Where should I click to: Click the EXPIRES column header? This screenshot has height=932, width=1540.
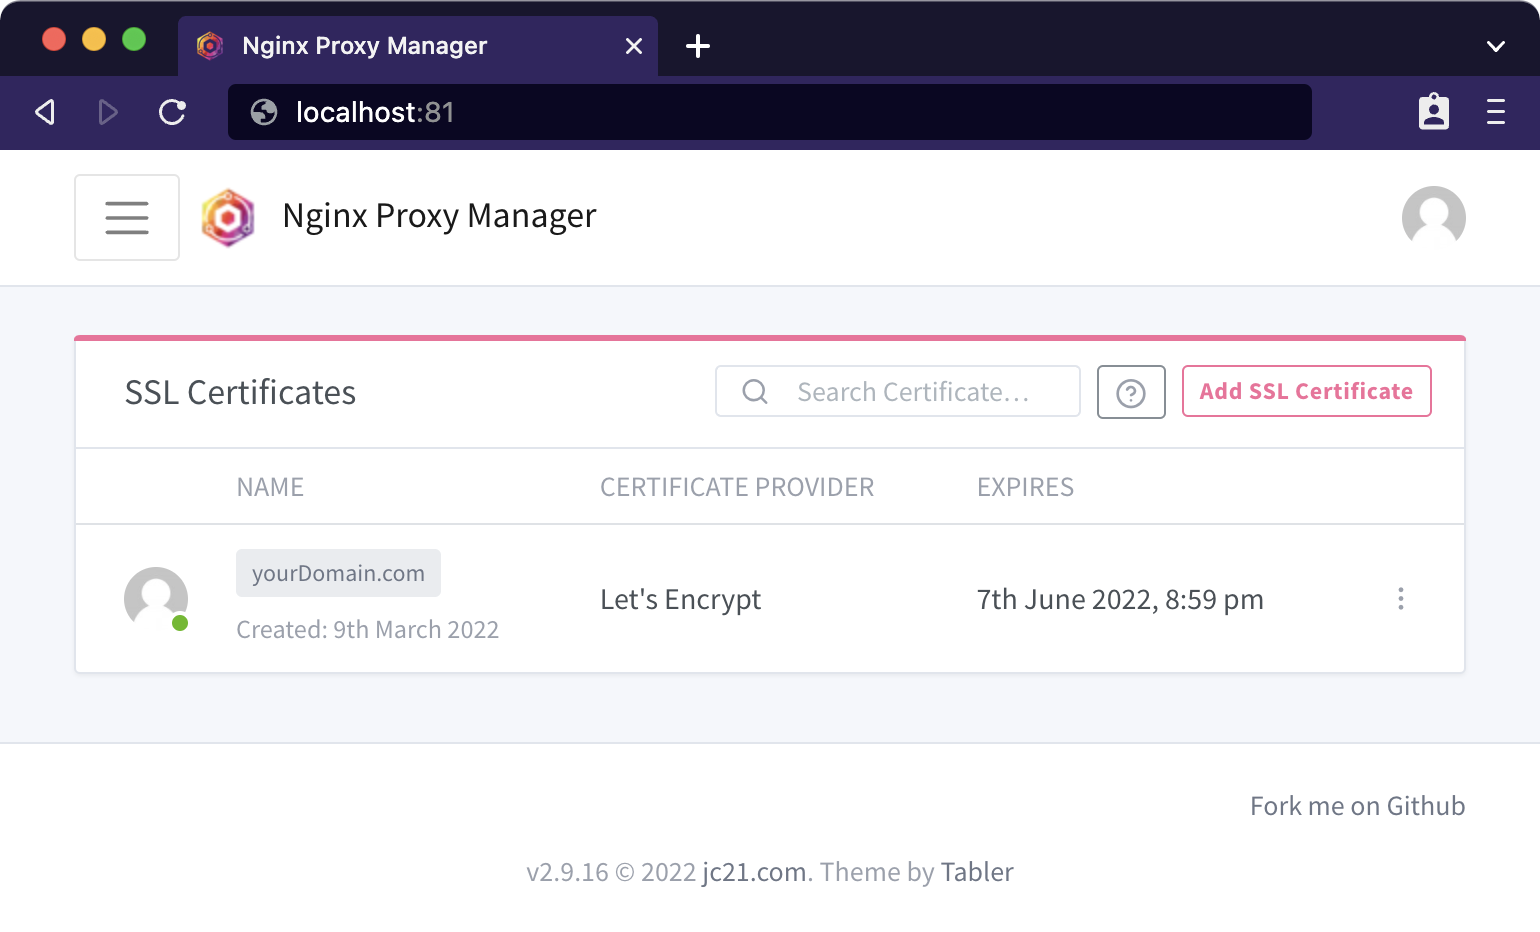(x=1025, y=487)
